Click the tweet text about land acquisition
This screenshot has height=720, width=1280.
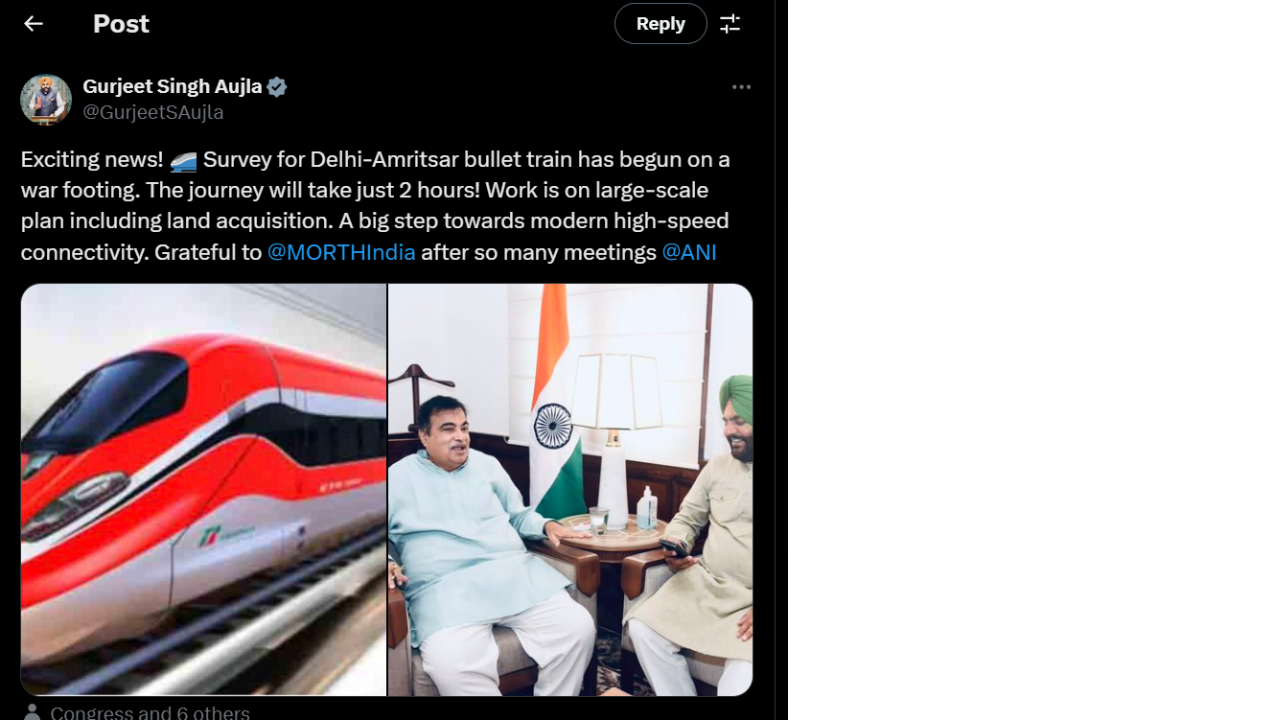pos(374,221)
